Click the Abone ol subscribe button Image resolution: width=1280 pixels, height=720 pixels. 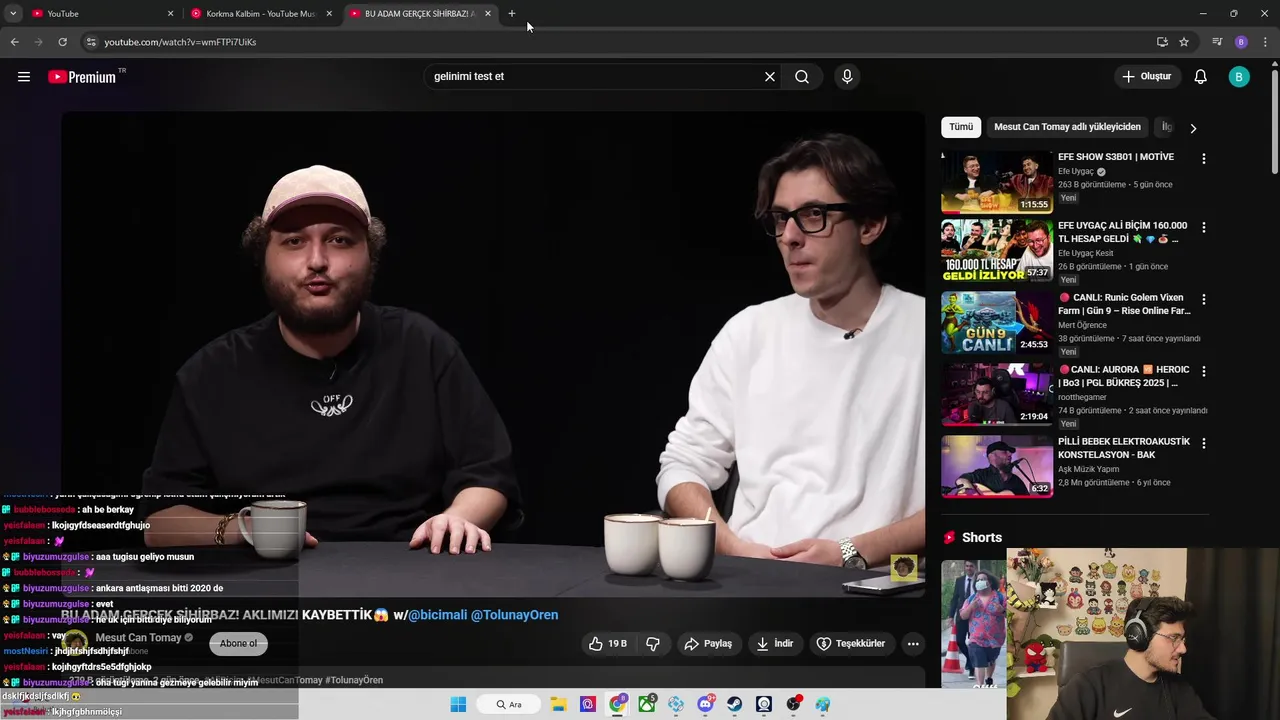point(238,644)
